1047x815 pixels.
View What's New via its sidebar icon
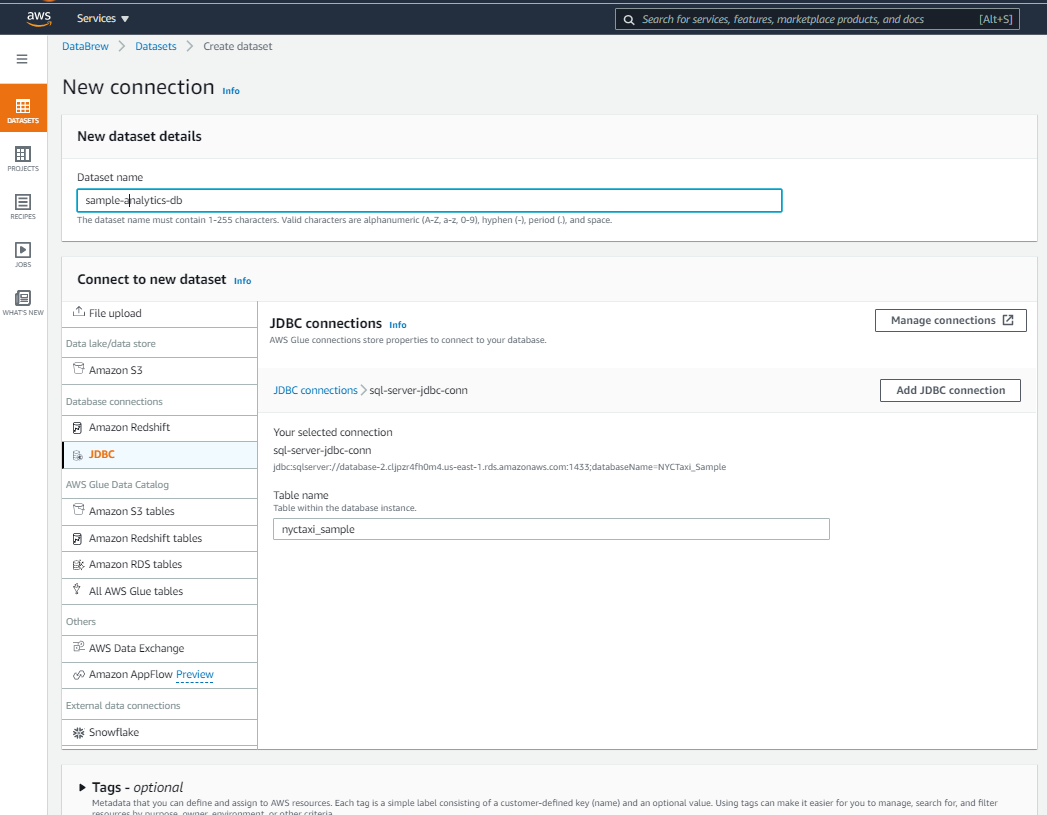(22, 299)
